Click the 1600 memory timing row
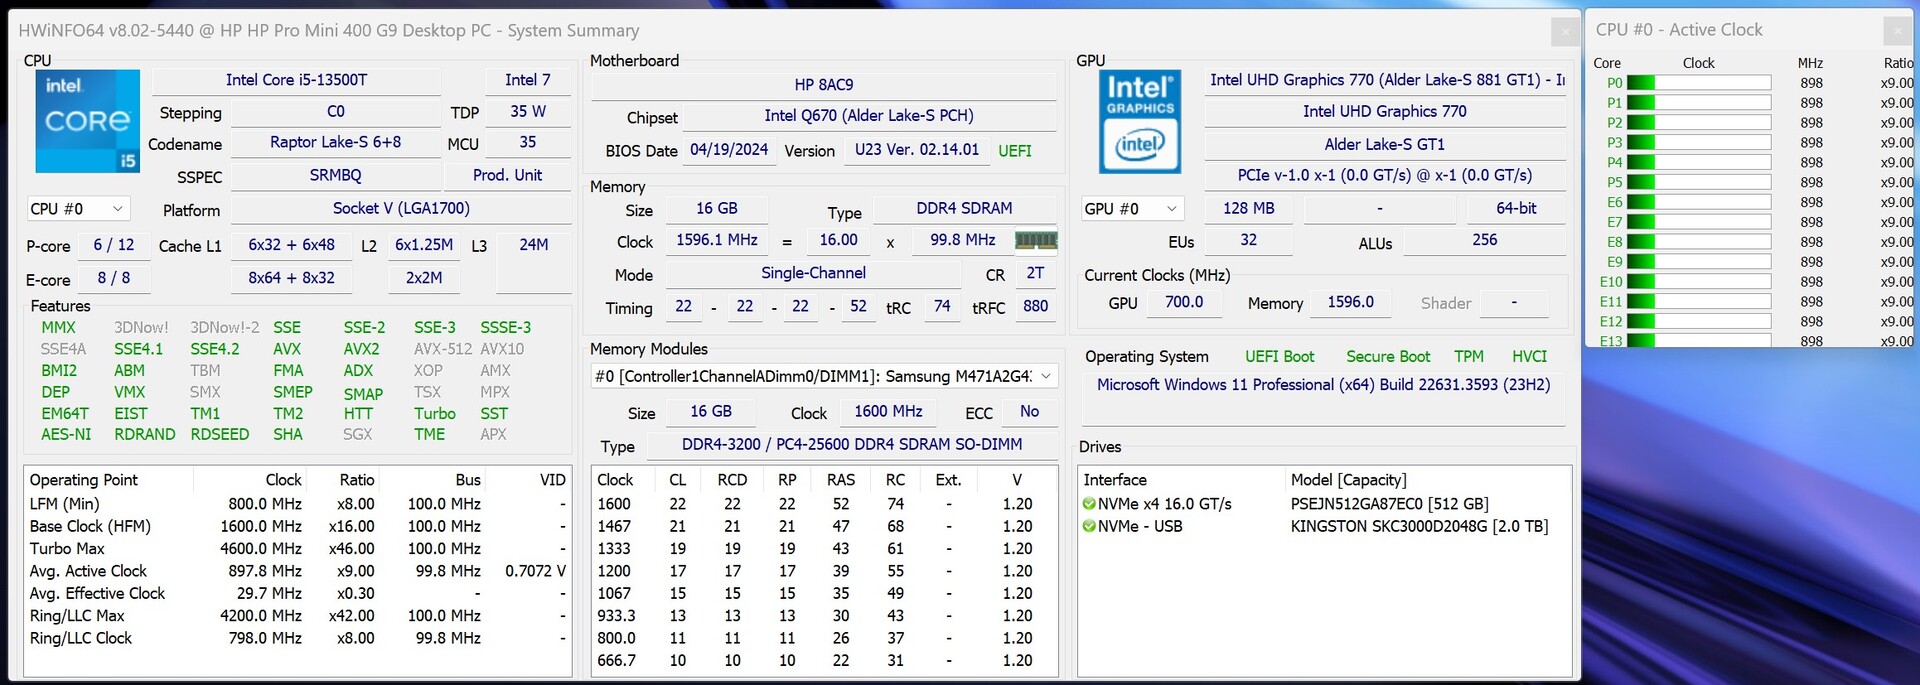This screenshot has height=685, width=1920. [x=824, y=504]
